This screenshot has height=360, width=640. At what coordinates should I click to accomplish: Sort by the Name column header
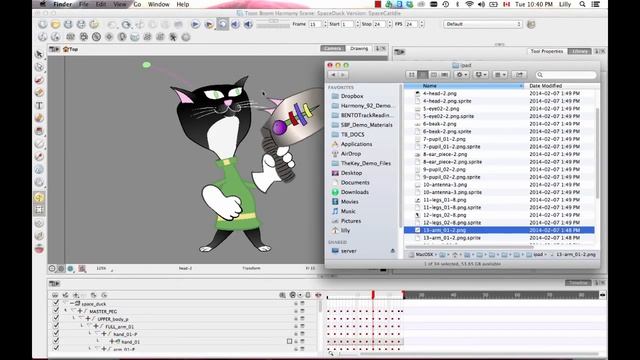[x=463, y=86]
